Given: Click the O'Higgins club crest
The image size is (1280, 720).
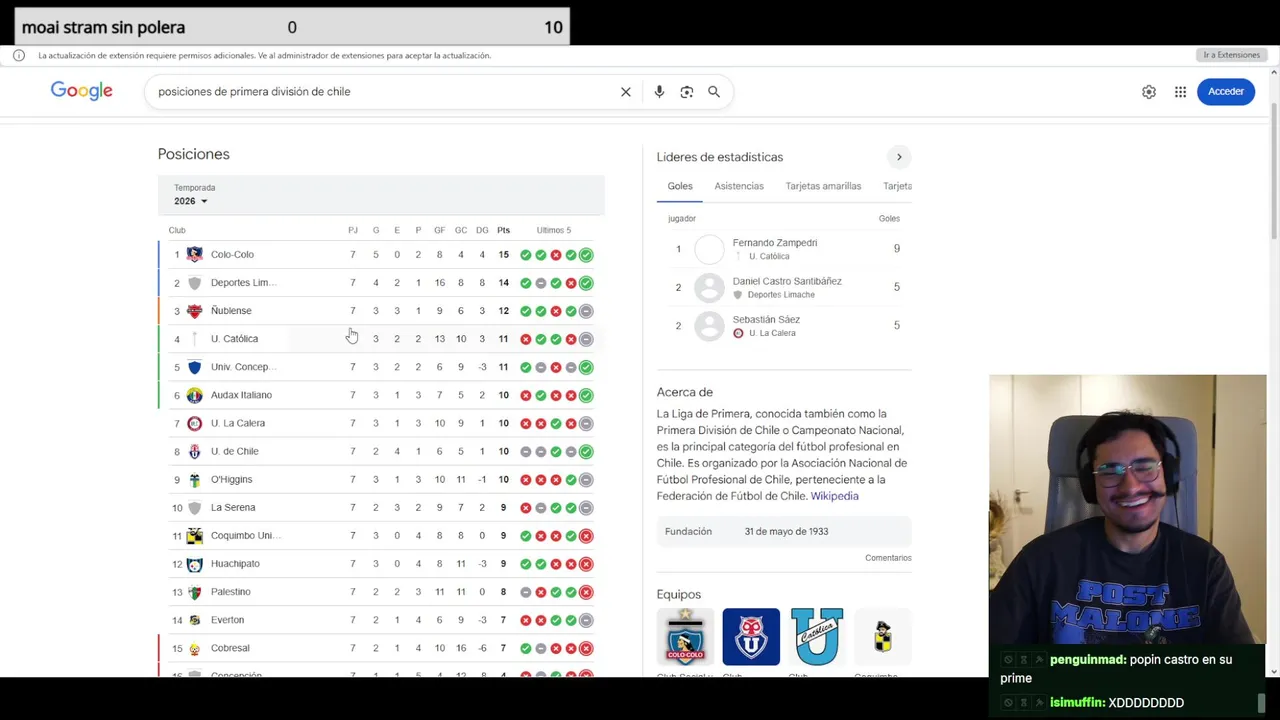Looking at the screenshot, I should click(x=195, y=480).
